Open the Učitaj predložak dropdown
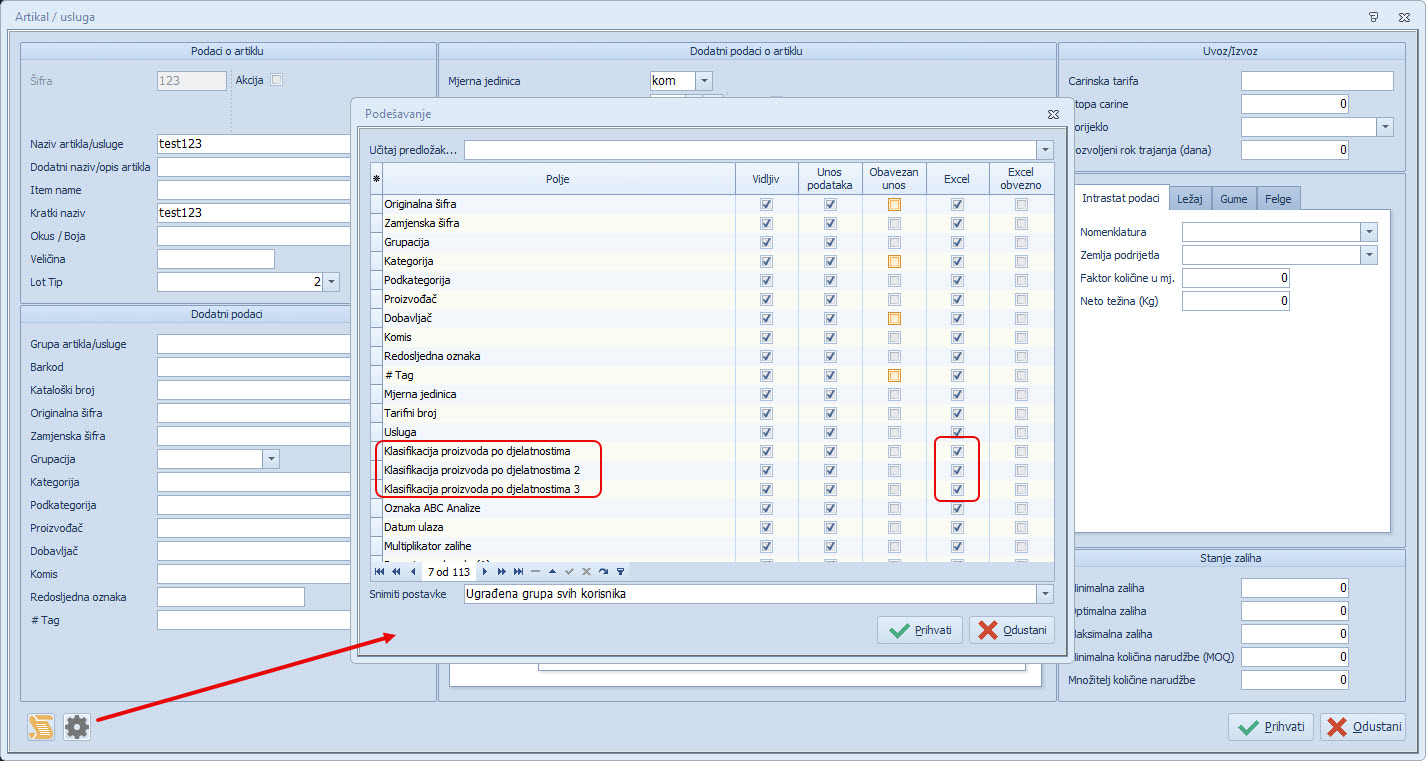The width and height of the screenshot is (1426, 761). [1045, 150]
